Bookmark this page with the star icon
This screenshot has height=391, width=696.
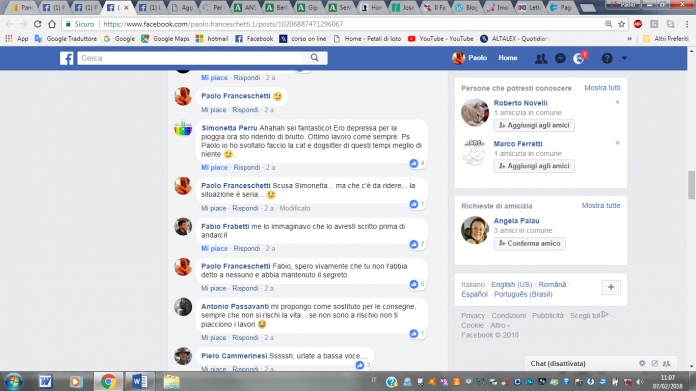tap(621, 24)
